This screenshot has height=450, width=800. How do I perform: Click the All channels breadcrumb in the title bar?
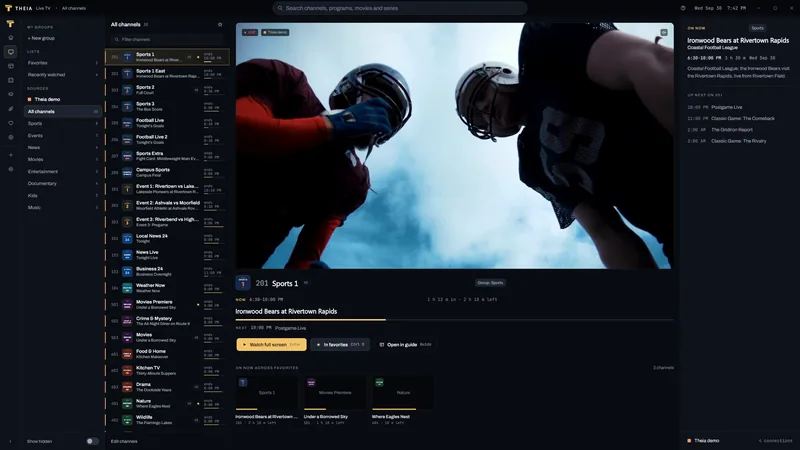(x=74, y=8)
